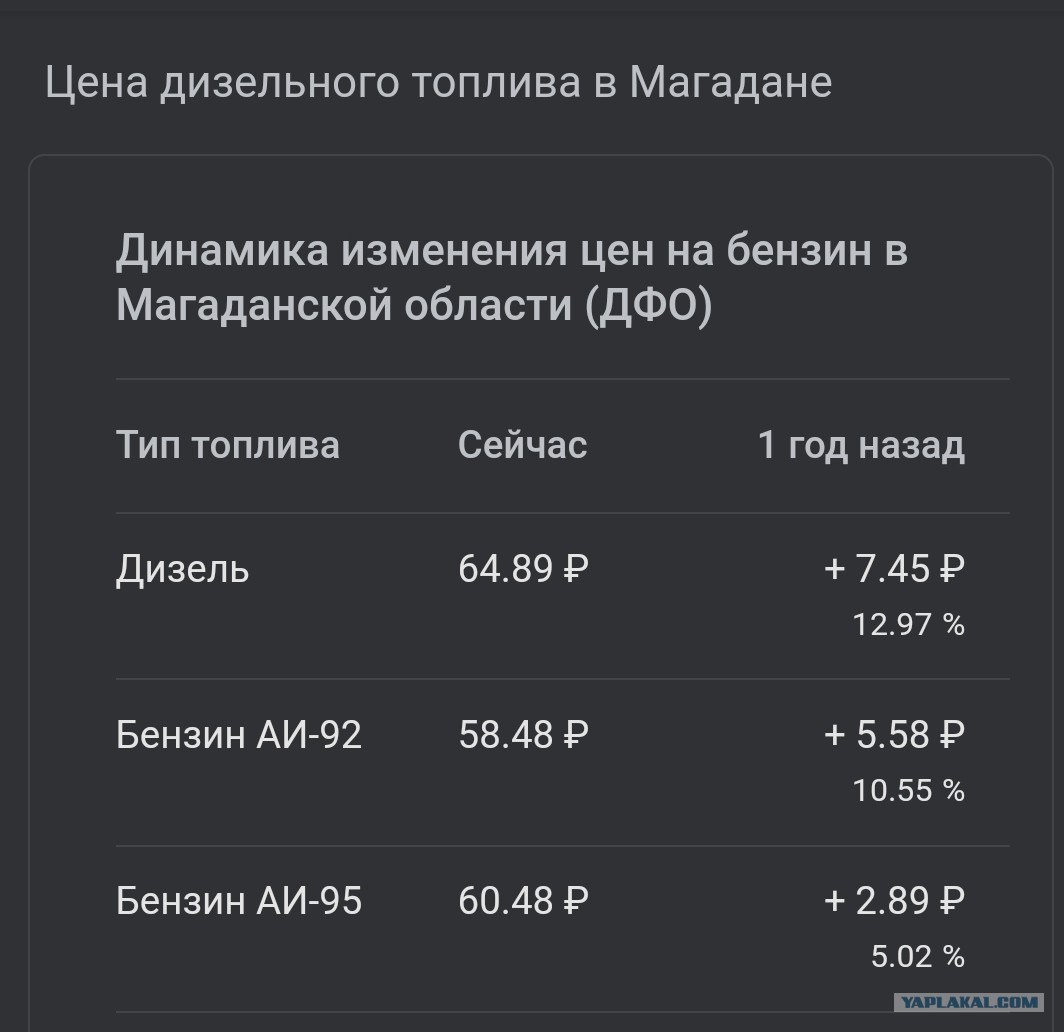Select the Дизель row label
The height and width of the screenshot is (1032, 1064).
point(183,569)
